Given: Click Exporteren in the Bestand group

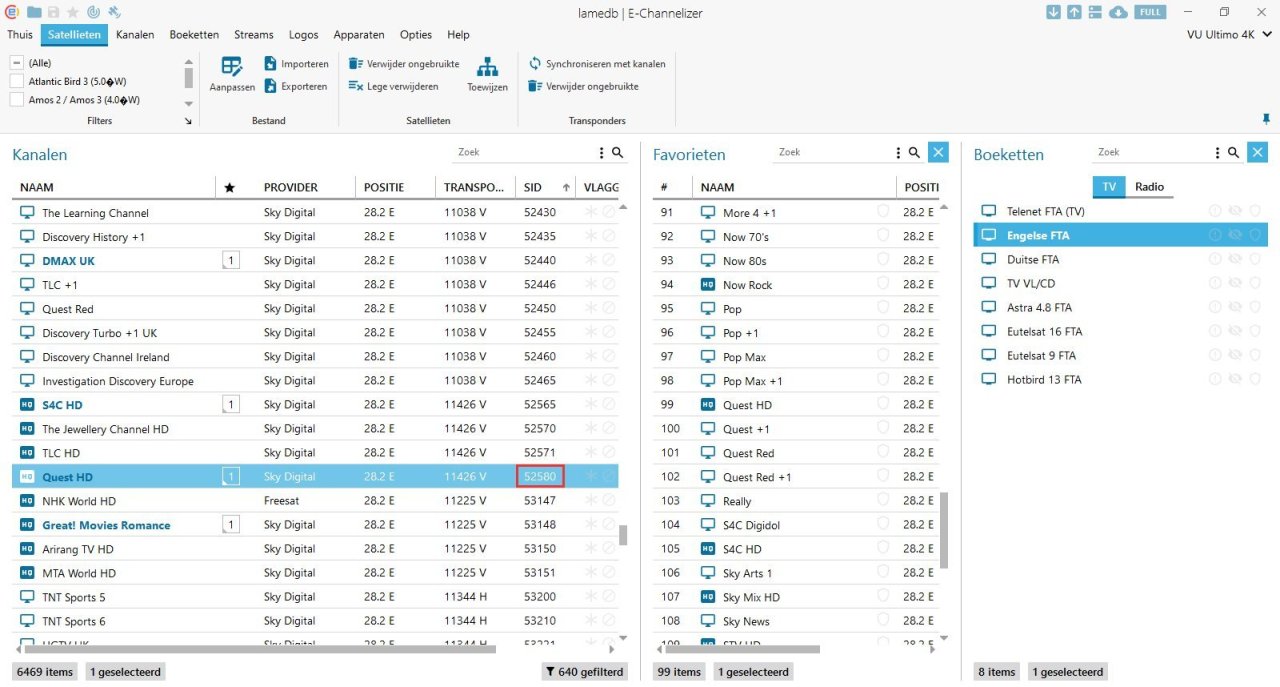Looking at the screenshot, I should 296,87.
